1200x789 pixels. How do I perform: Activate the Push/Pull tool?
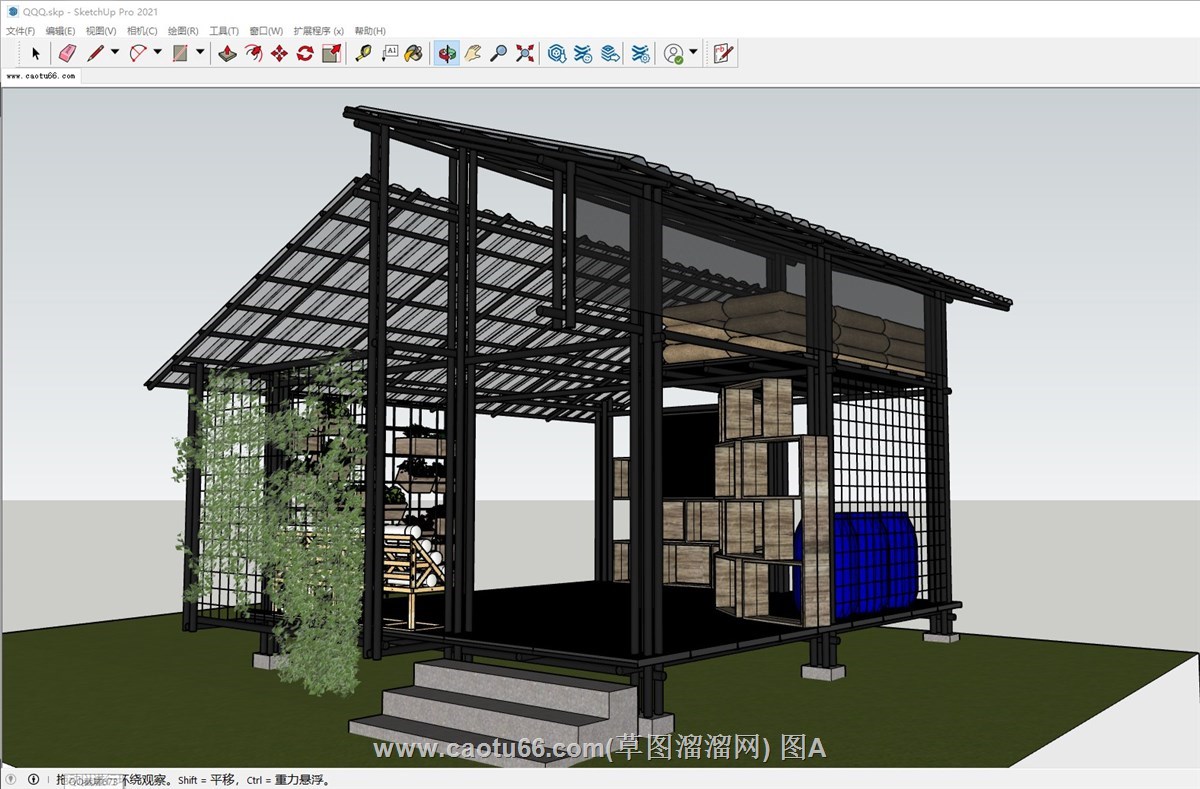point(228,54)
